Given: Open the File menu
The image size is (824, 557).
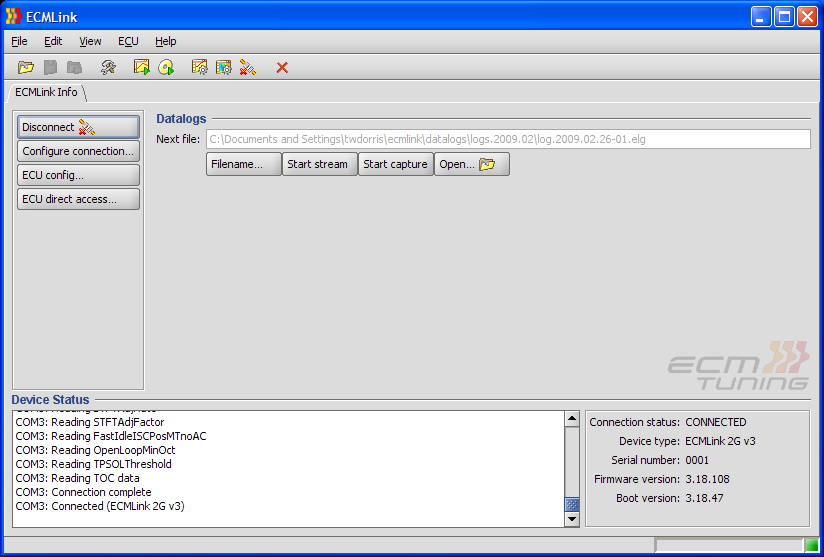Looking at the screenshot, I should (x=19, y=41).
